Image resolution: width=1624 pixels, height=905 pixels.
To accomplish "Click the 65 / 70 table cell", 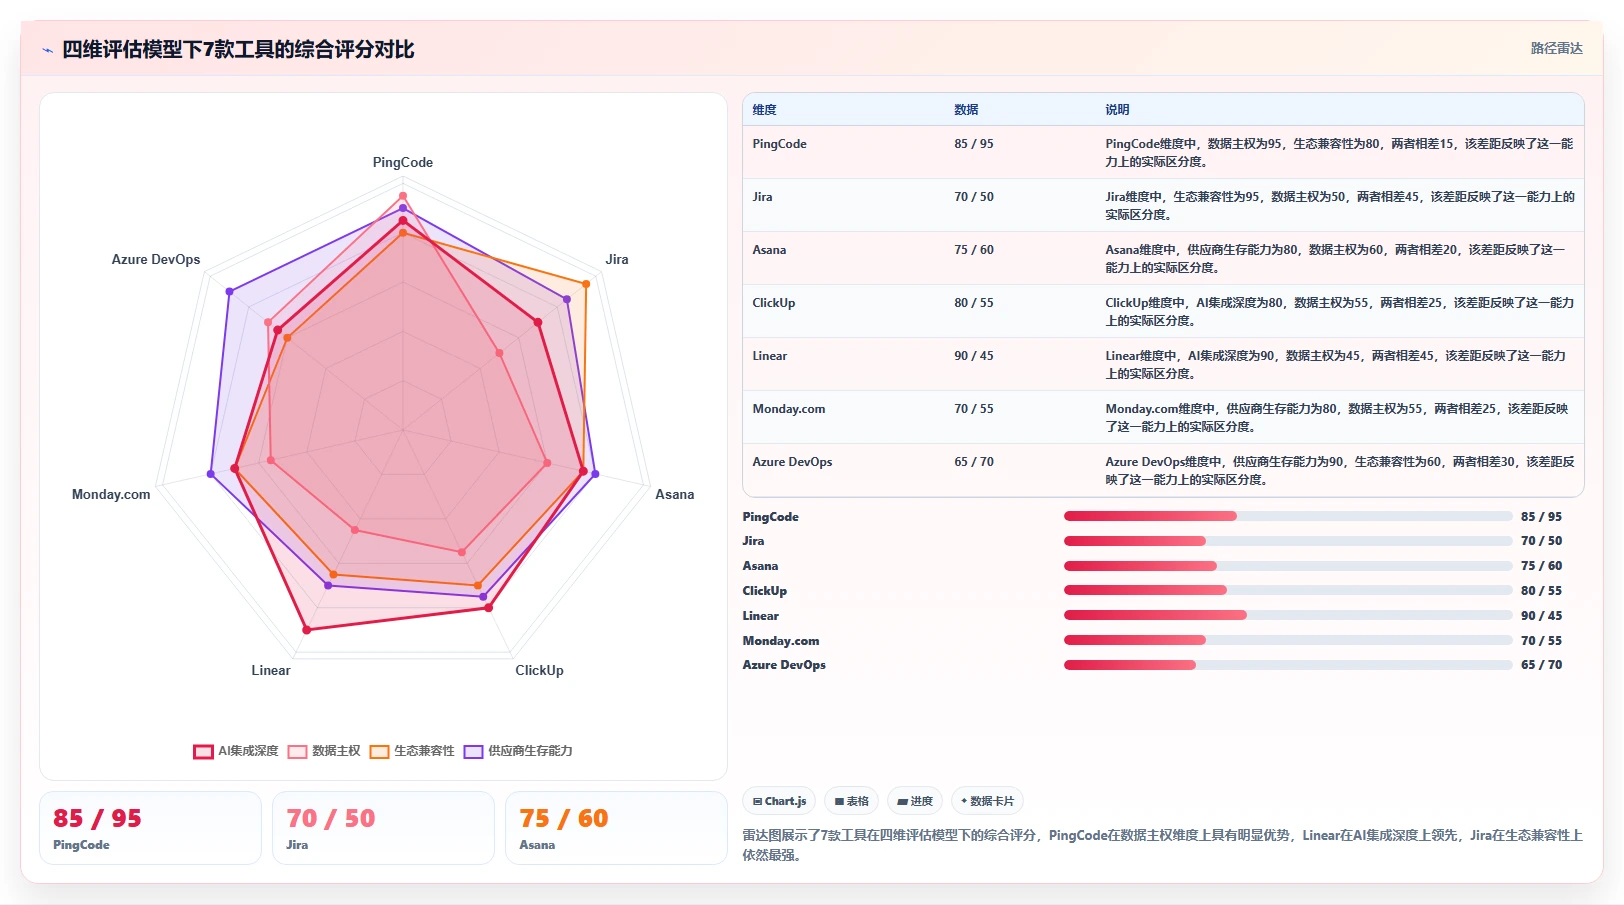I will [x=974, y=462].
